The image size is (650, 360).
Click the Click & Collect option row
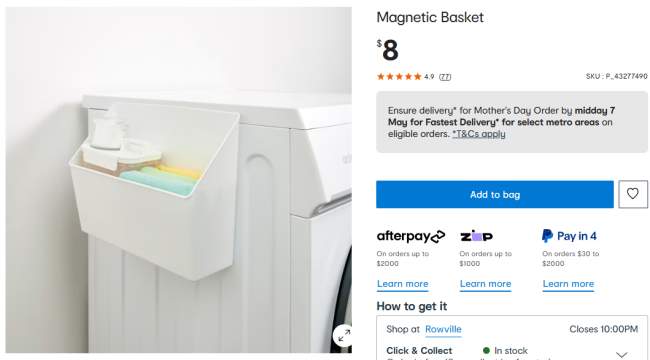coord(512,351)
